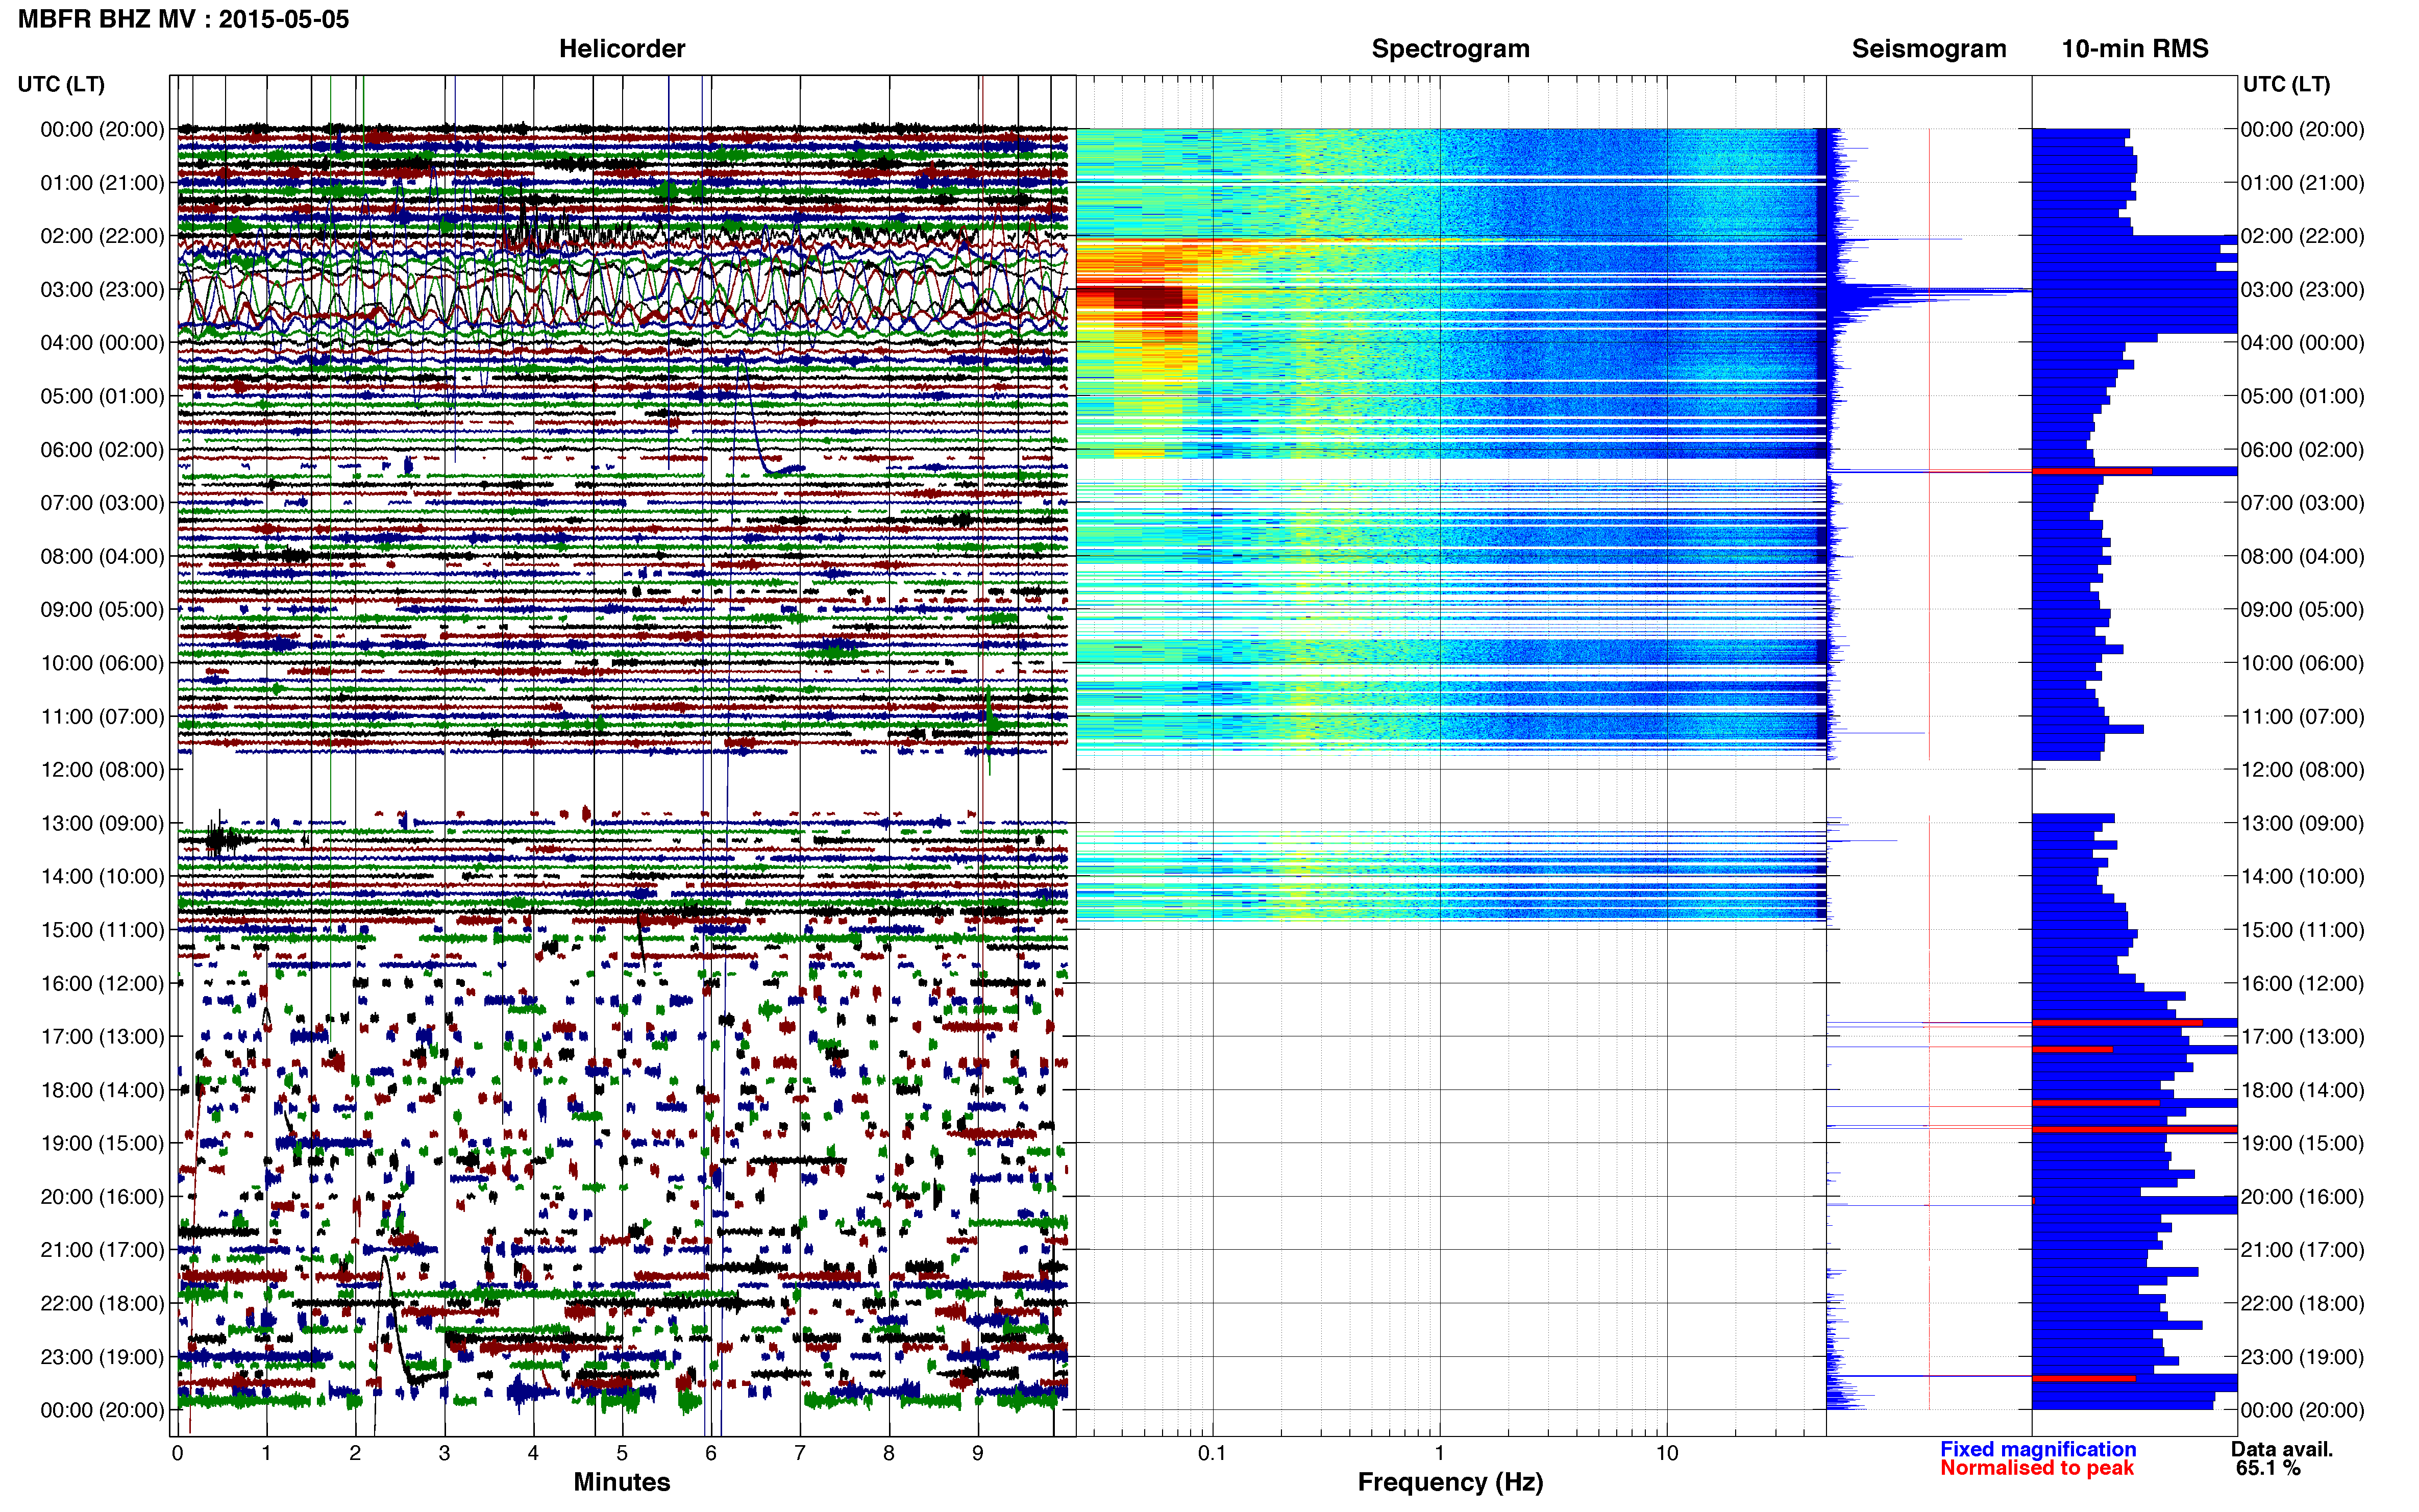Click the left '22:00 (18:00)' time label
2419x1512 pixels.
[x=102, y=1303]
